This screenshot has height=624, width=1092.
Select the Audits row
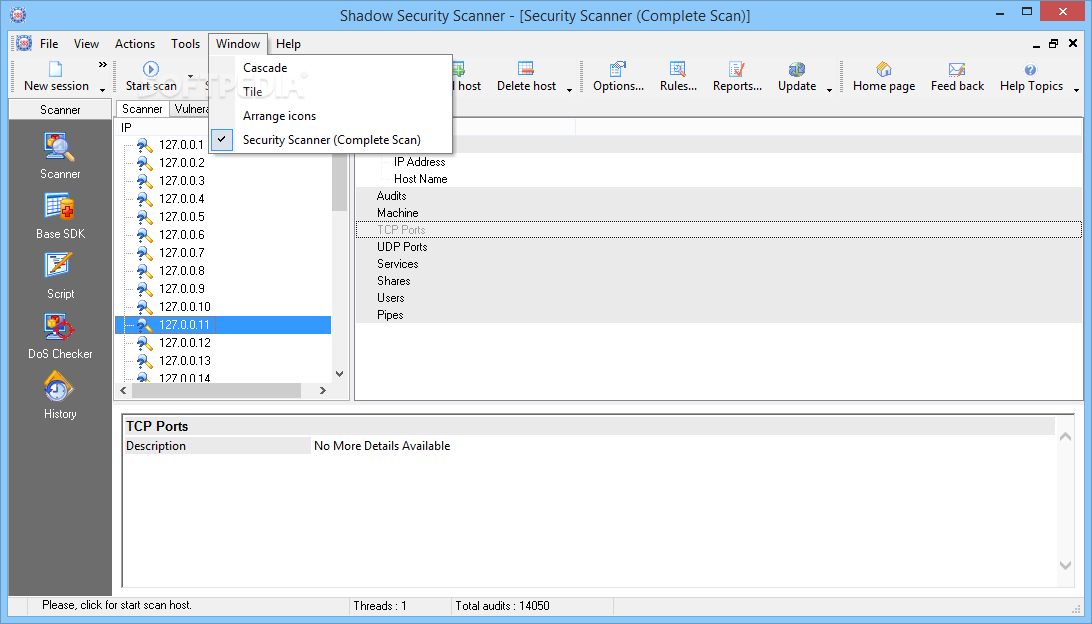(719, 196)
